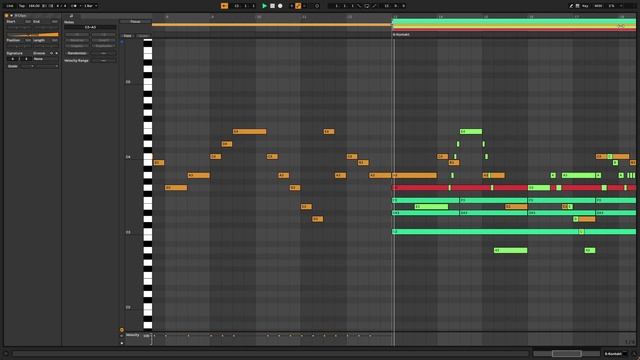The width and height of the screenshot is (640, 360).
Task: Toggle the clip Scale button
Action: coord(13,66)
